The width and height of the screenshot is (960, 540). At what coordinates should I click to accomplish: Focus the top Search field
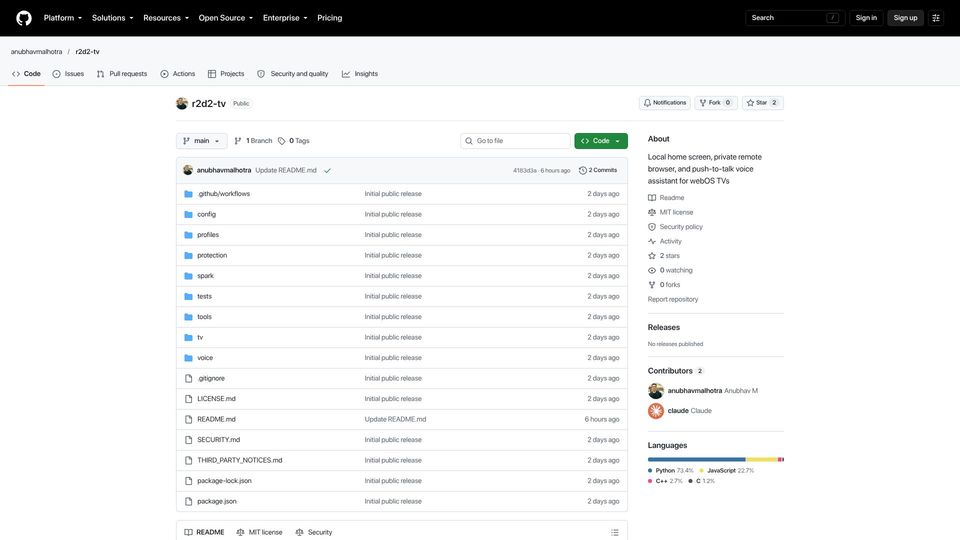pos(795,18)
